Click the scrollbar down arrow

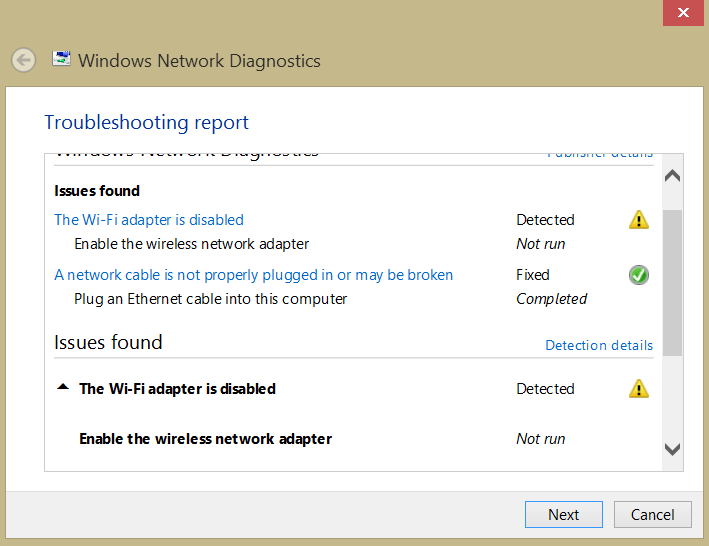pyautogui.click(x=672, y=449)
